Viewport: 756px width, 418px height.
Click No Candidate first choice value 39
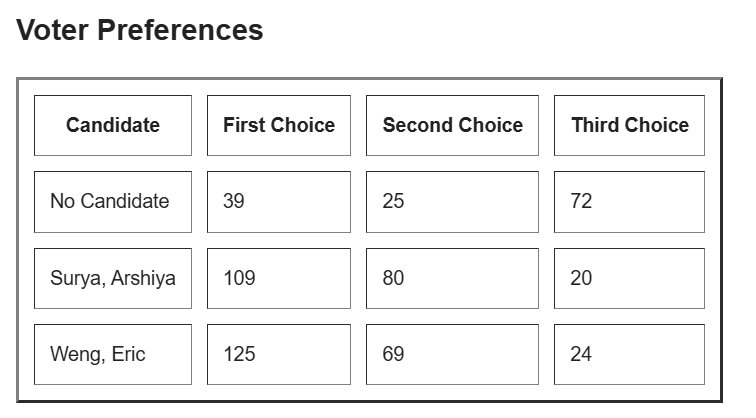click(x=279, y=202)
